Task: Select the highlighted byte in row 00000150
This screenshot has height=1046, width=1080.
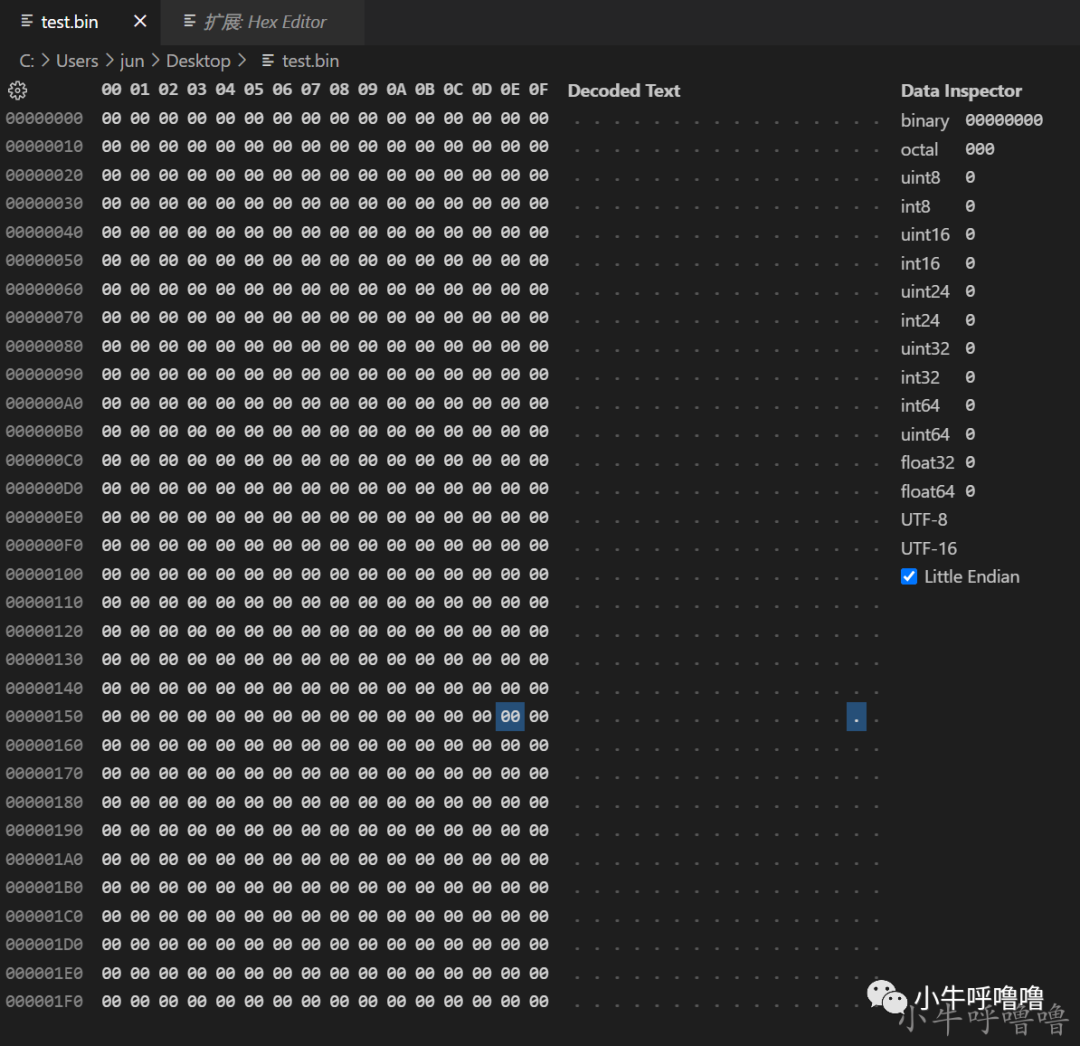Action: pyautogui.click(x=510, y=716)
